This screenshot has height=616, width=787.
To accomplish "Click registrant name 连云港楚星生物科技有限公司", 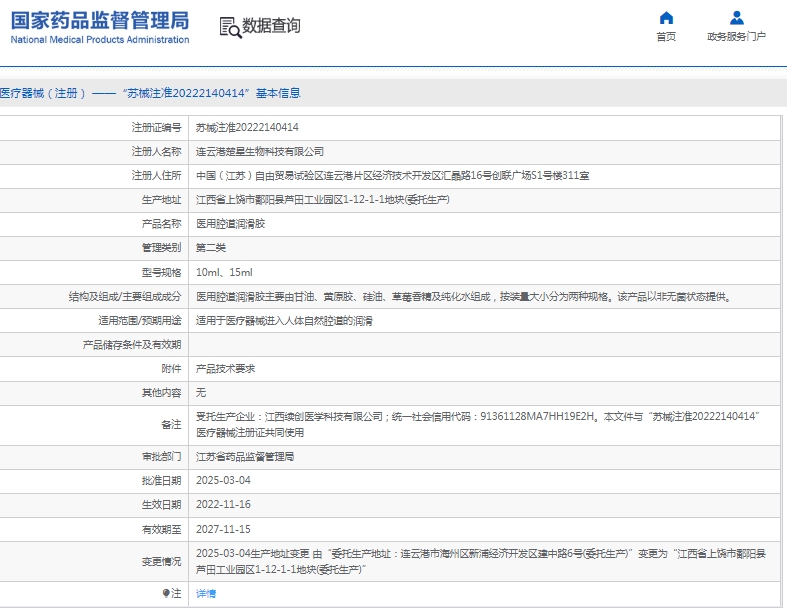I will coord(259,152).
